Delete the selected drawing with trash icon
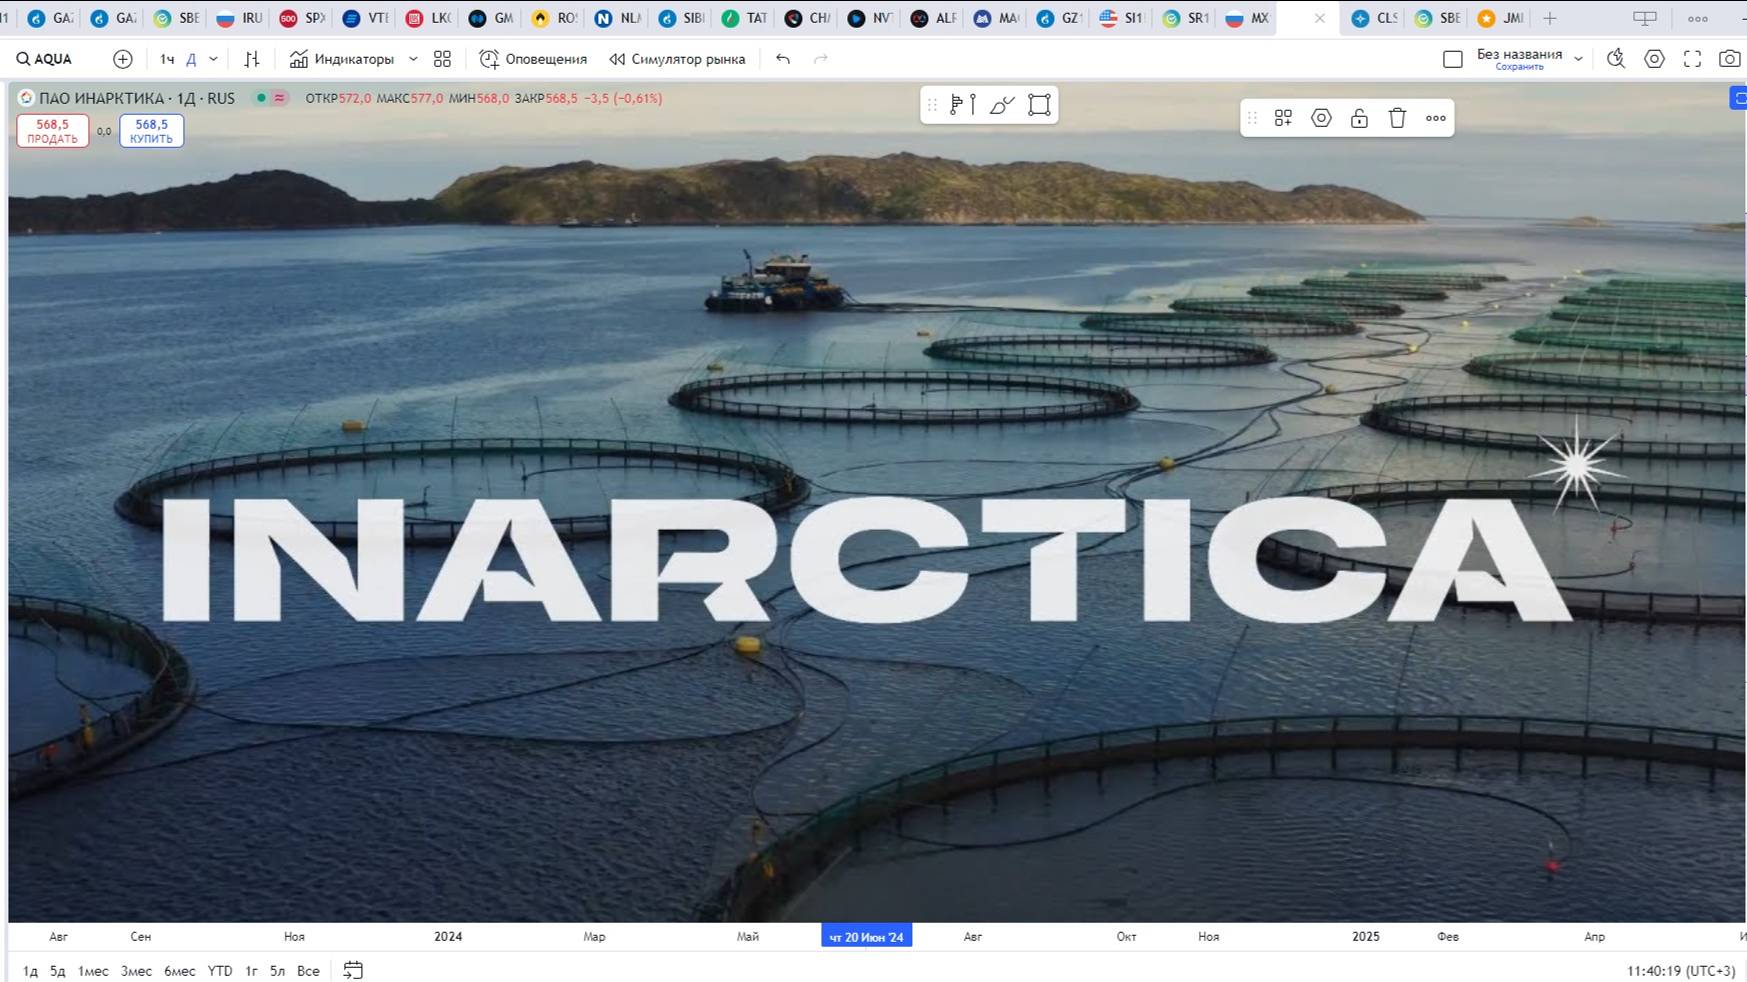This screenshot has height=982, width=1747. pos(1397,118)
